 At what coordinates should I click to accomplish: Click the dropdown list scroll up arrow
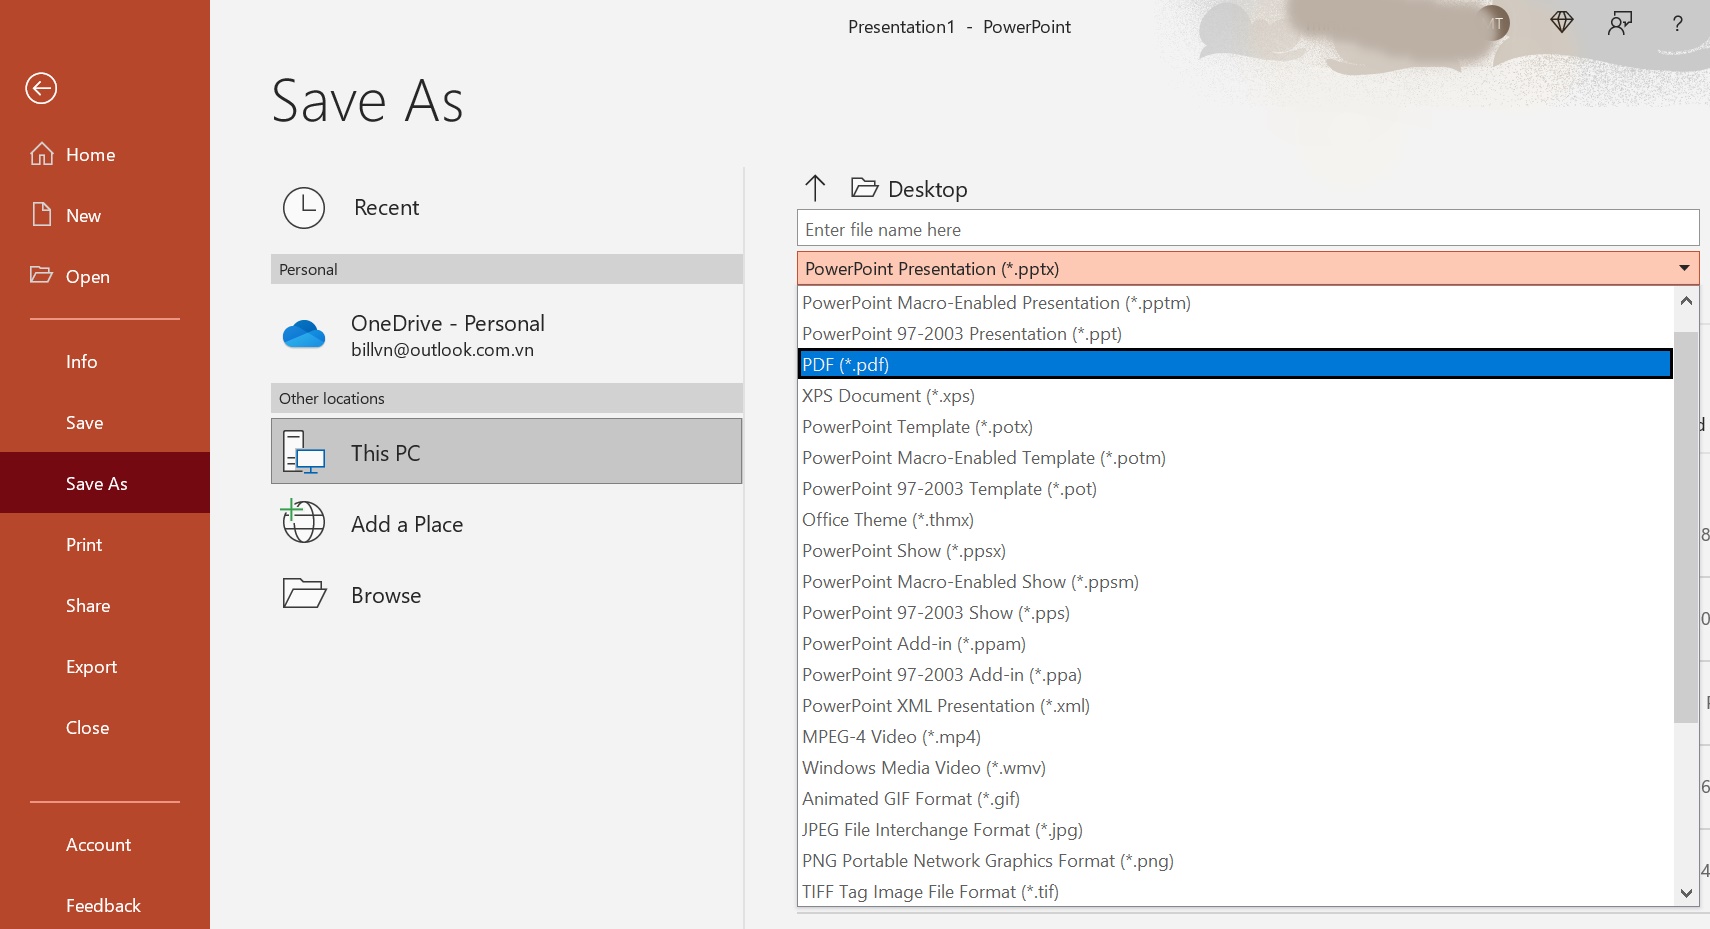coord(1686,300)
